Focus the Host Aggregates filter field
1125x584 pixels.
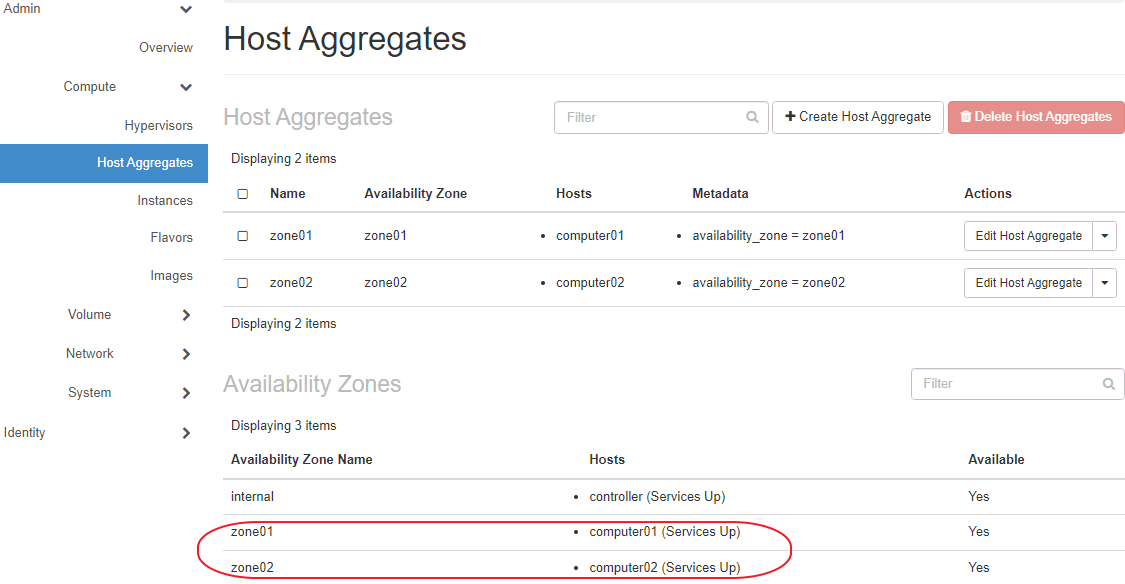coord(652,117)
